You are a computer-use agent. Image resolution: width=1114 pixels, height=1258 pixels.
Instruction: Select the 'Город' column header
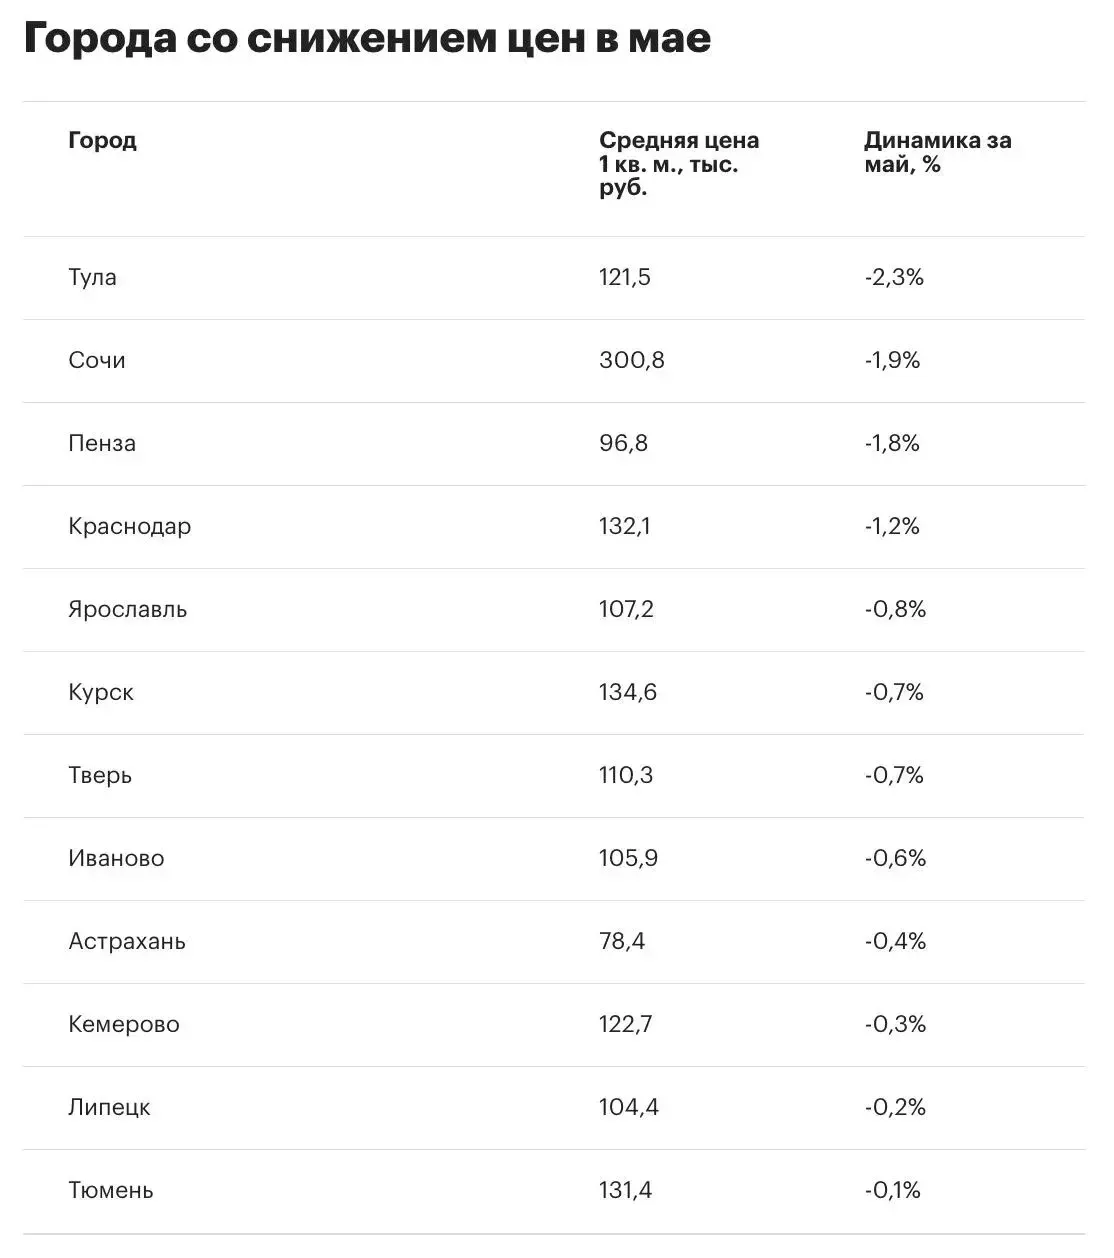point(102,140)
